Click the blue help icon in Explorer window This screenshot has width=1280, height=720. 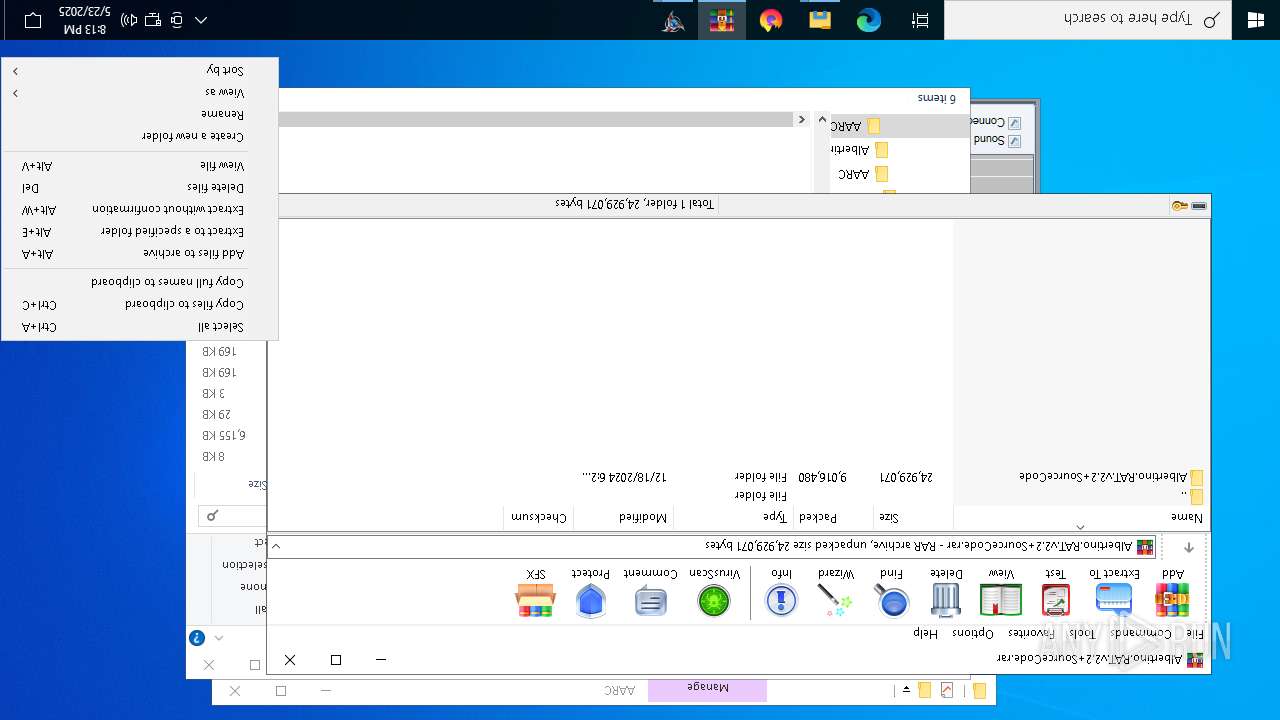[197, 637]
